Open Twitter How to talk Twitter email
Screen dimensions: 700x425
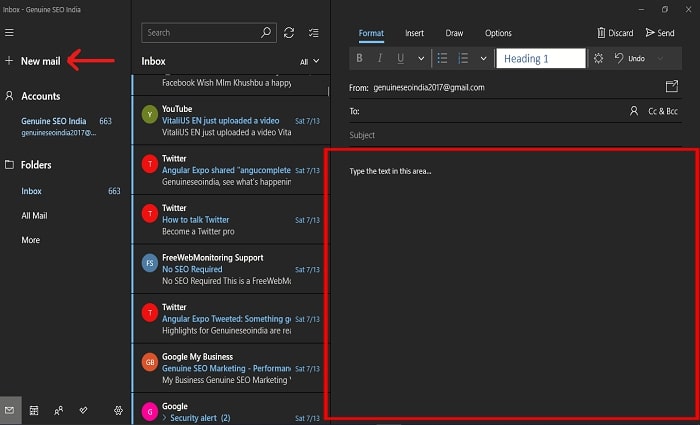231,219
